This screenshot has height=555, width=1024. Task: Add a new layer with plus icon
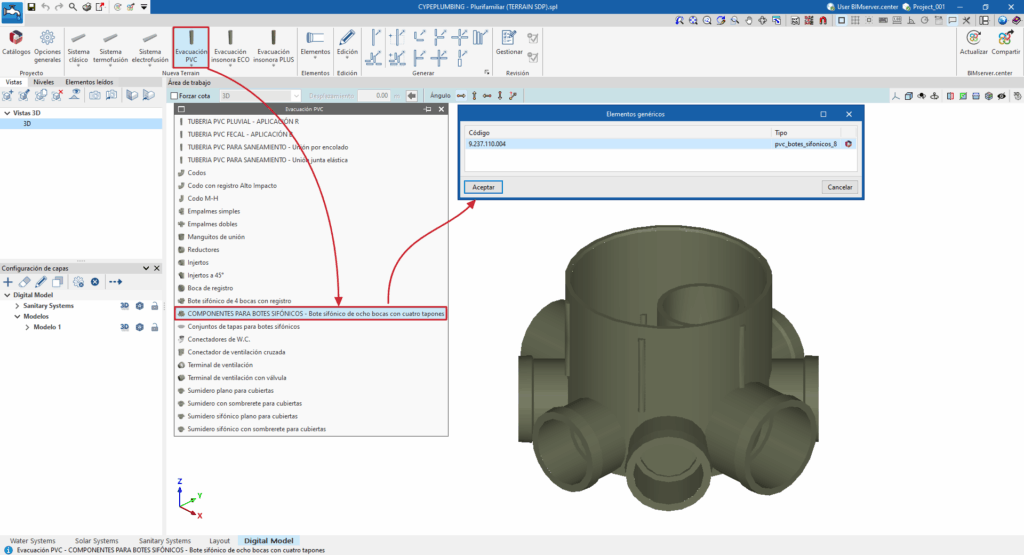9,282
